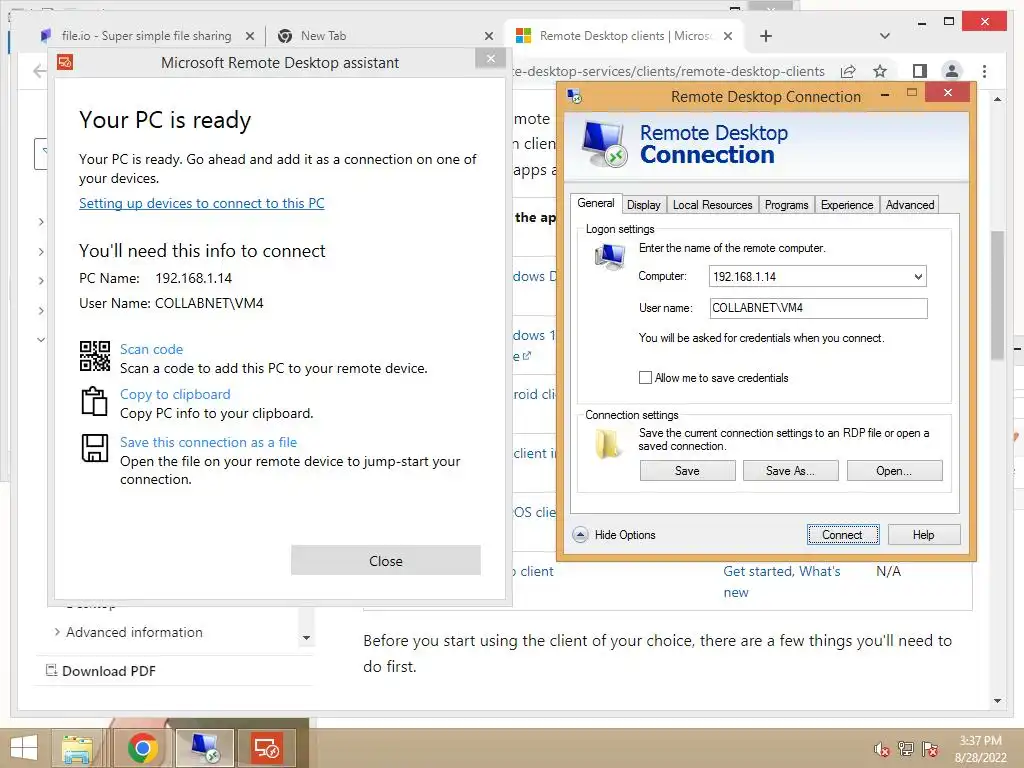This screenshot has height=768, width=1024.
Task: Open Get started, What's new link
Action: click(782, 581)
